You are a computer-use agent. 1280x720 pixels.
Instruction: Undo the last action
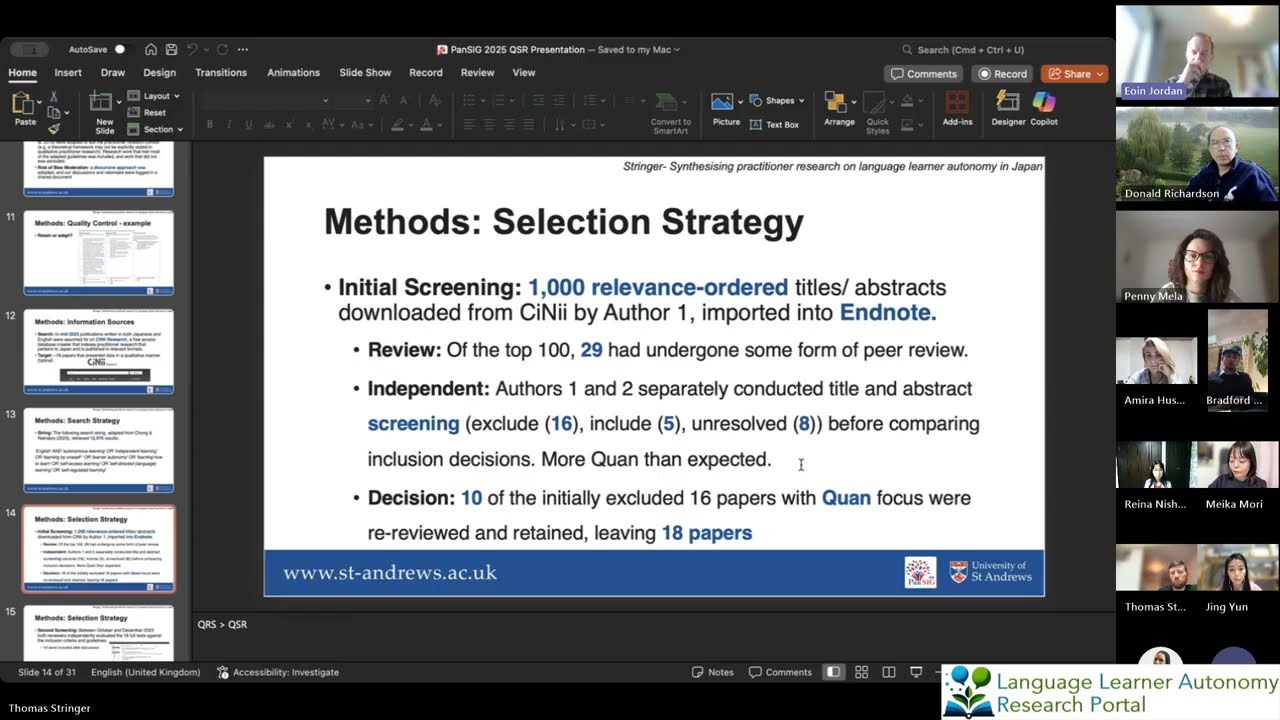(x=192, y=49)
